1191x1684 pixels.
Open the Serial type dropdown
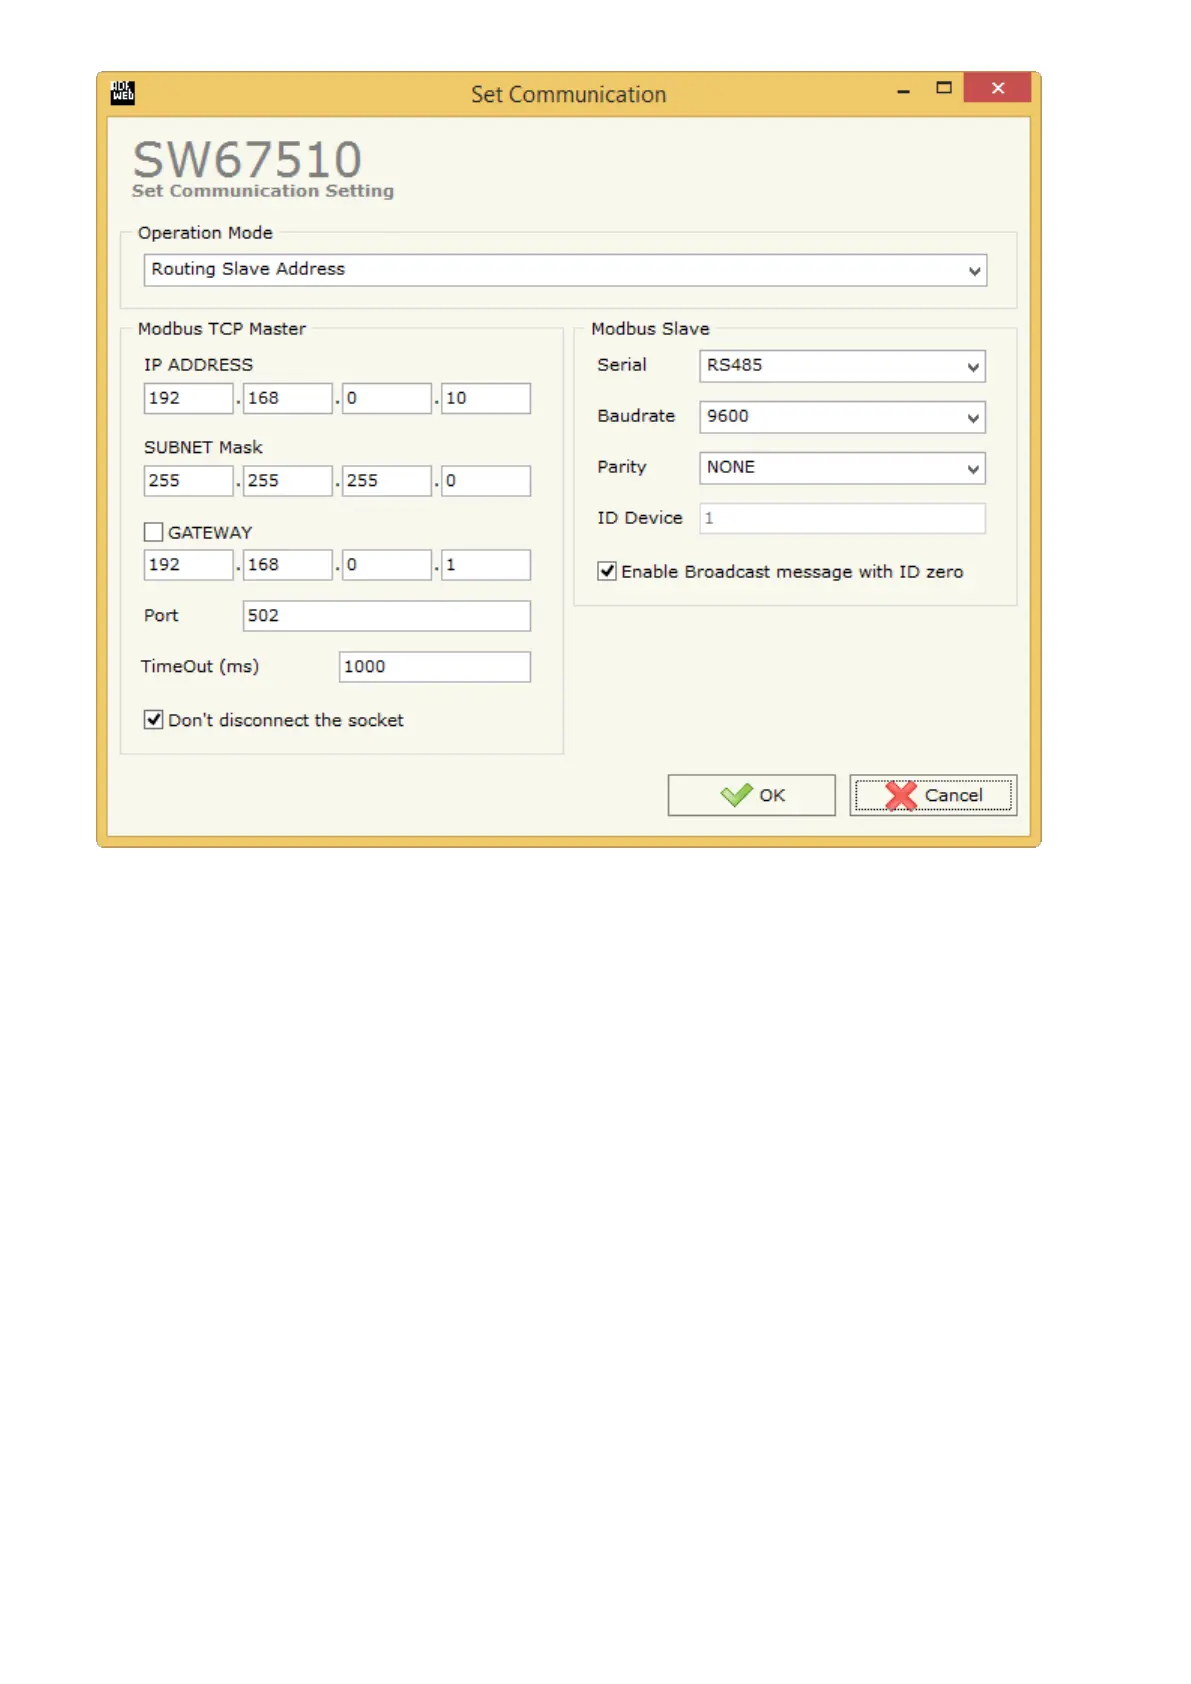pyautogui.click(x=842, y=366)
